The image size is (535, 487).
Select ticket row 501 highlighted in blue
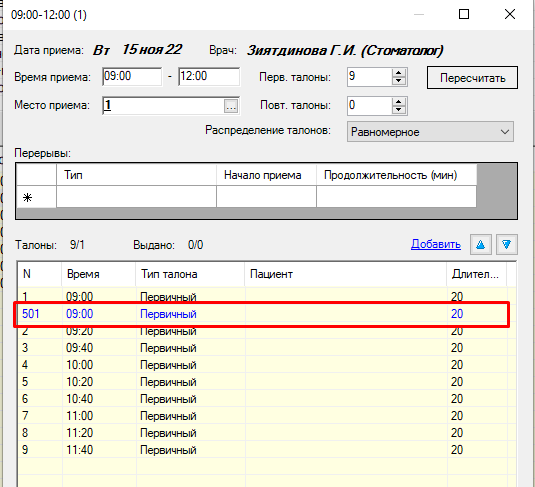[261, 314]
